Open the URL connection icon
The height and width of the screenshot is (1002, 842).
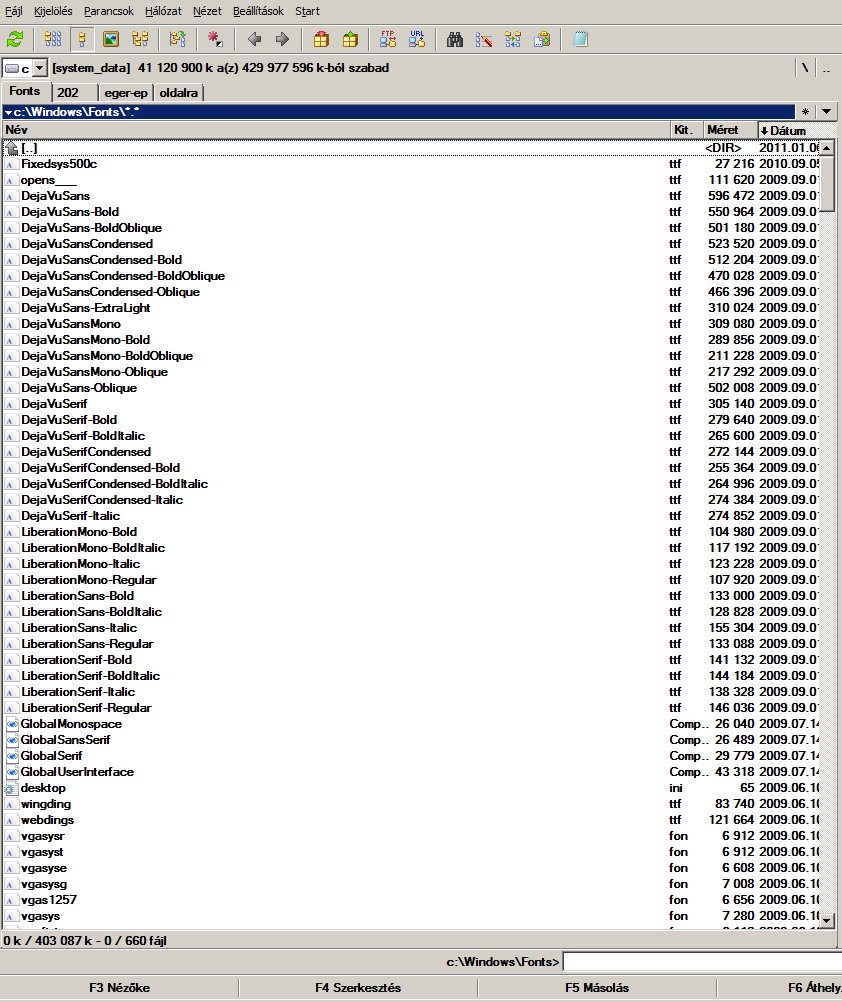click(417, 40)
